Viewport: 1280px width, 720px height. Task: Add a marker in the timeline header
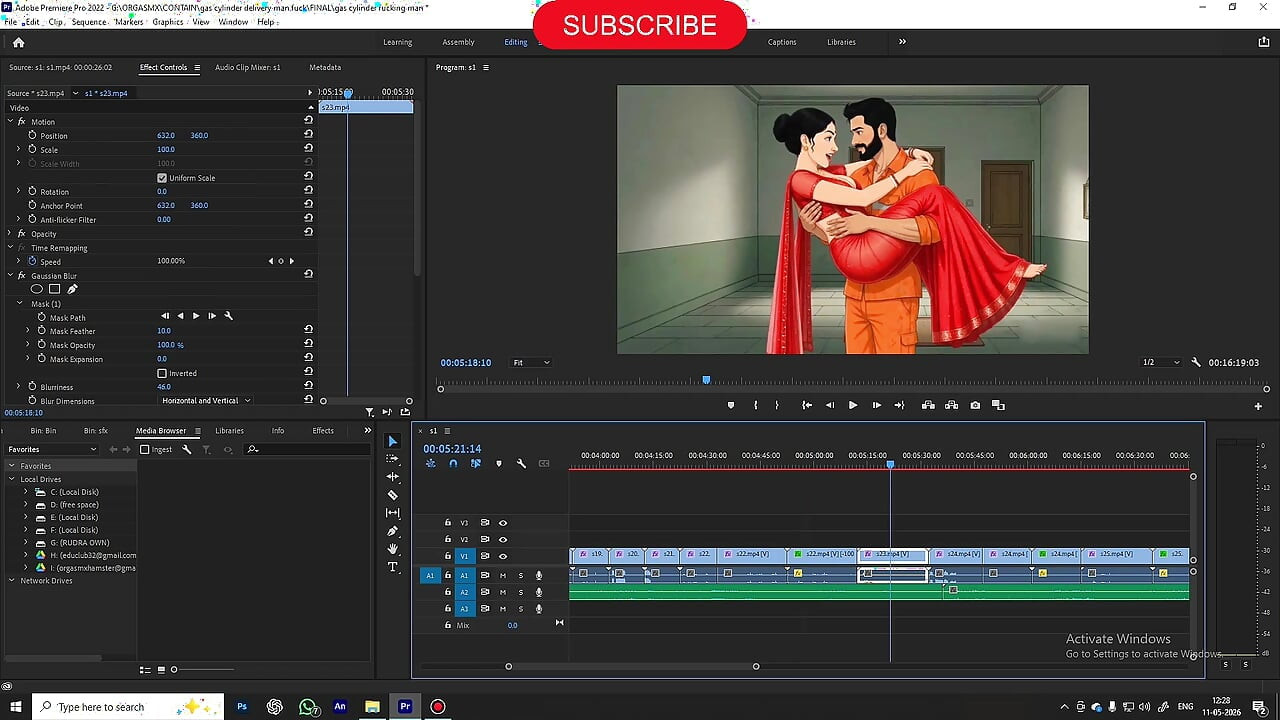[x=498, y=464]
